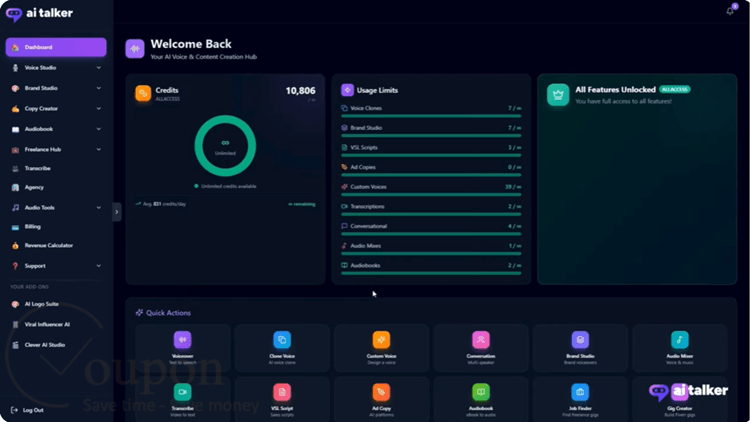Viewport: 750px width, 422px height.
Task: Click the Audiobooks usage progress bar
Action: point(431,274)
